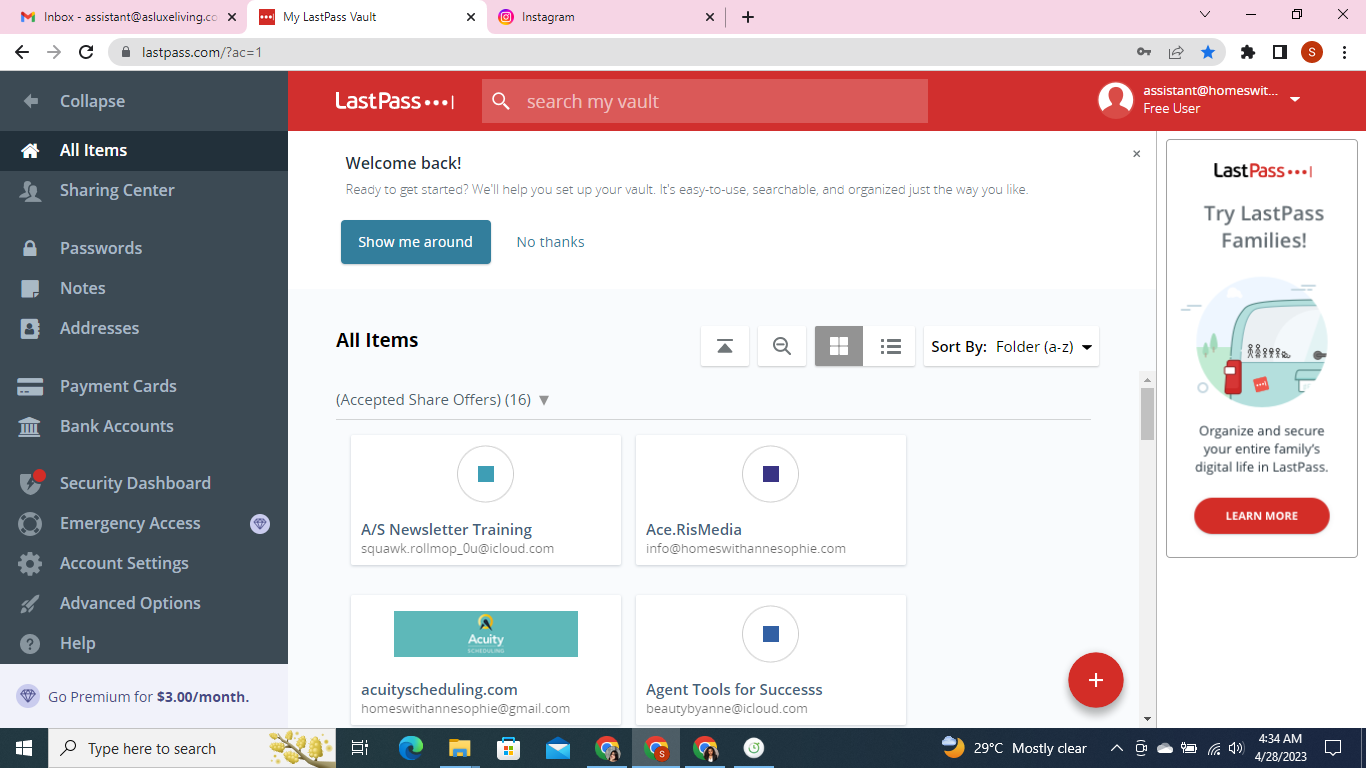The width and height of the screenshot is (1366, 768).
Task: Open Bank Accounts section
Action: pyautogui.click(x=144, y=426)
